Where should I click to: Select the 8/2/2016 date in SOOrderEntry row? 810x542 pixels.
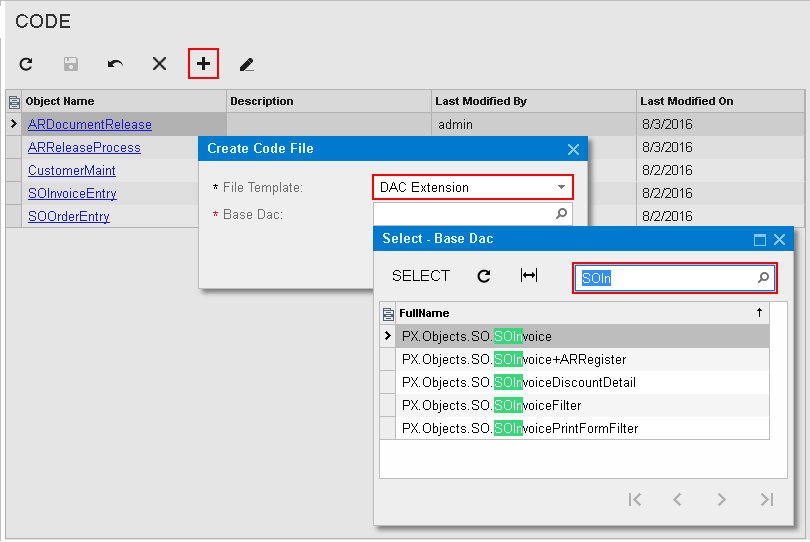(x=720, y=216)
